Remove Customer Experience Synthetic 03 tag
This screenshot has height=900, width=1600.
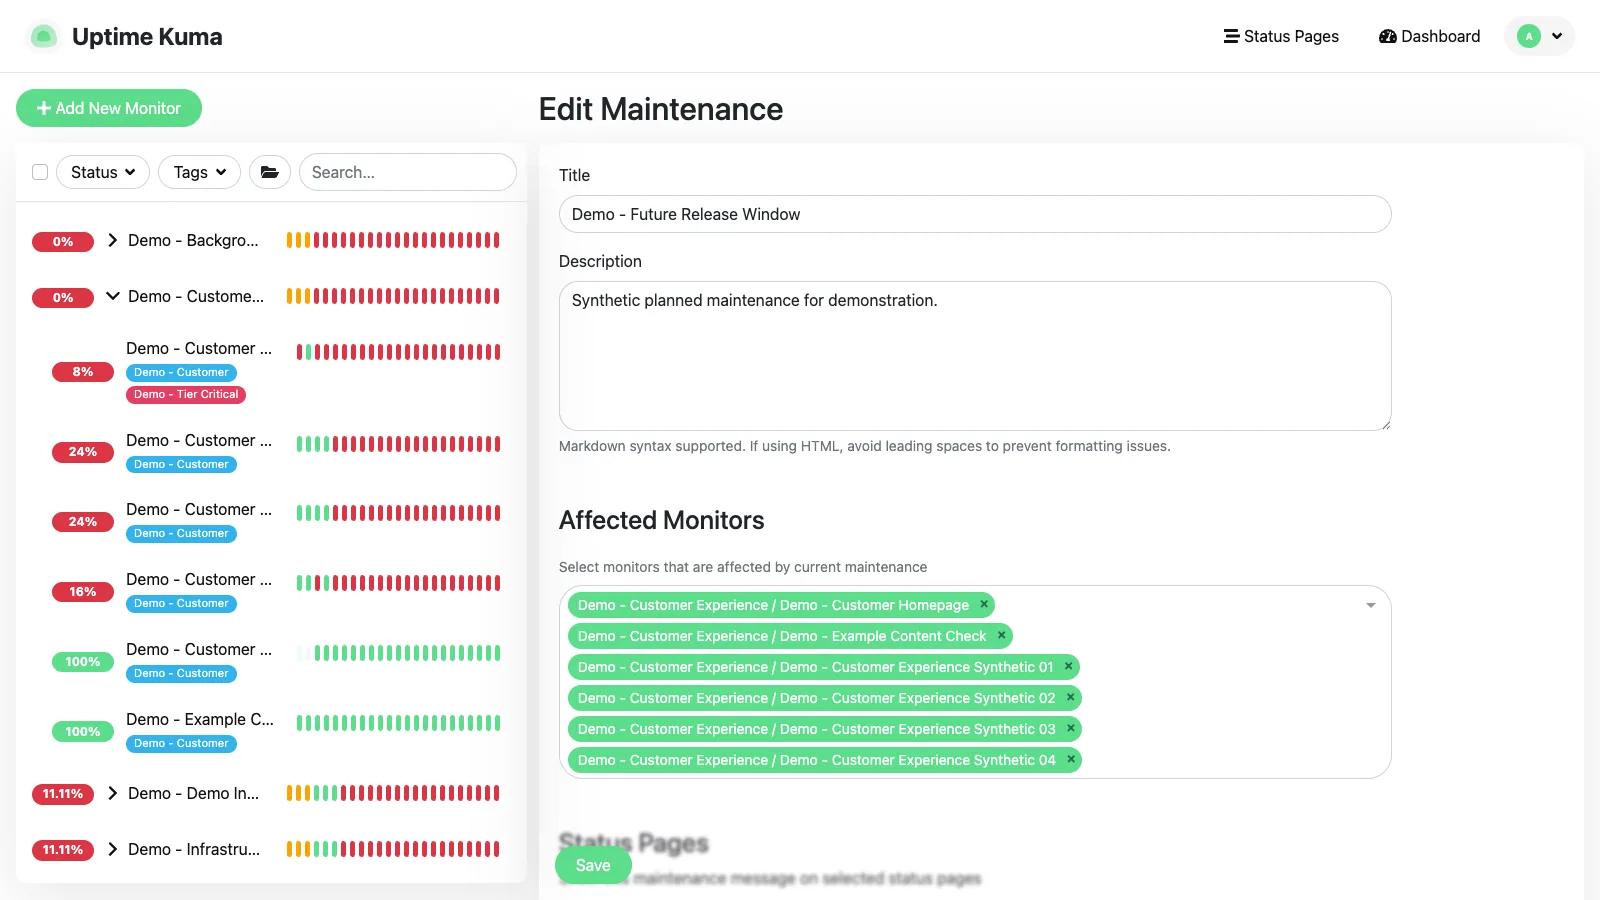pos(1070,728)
